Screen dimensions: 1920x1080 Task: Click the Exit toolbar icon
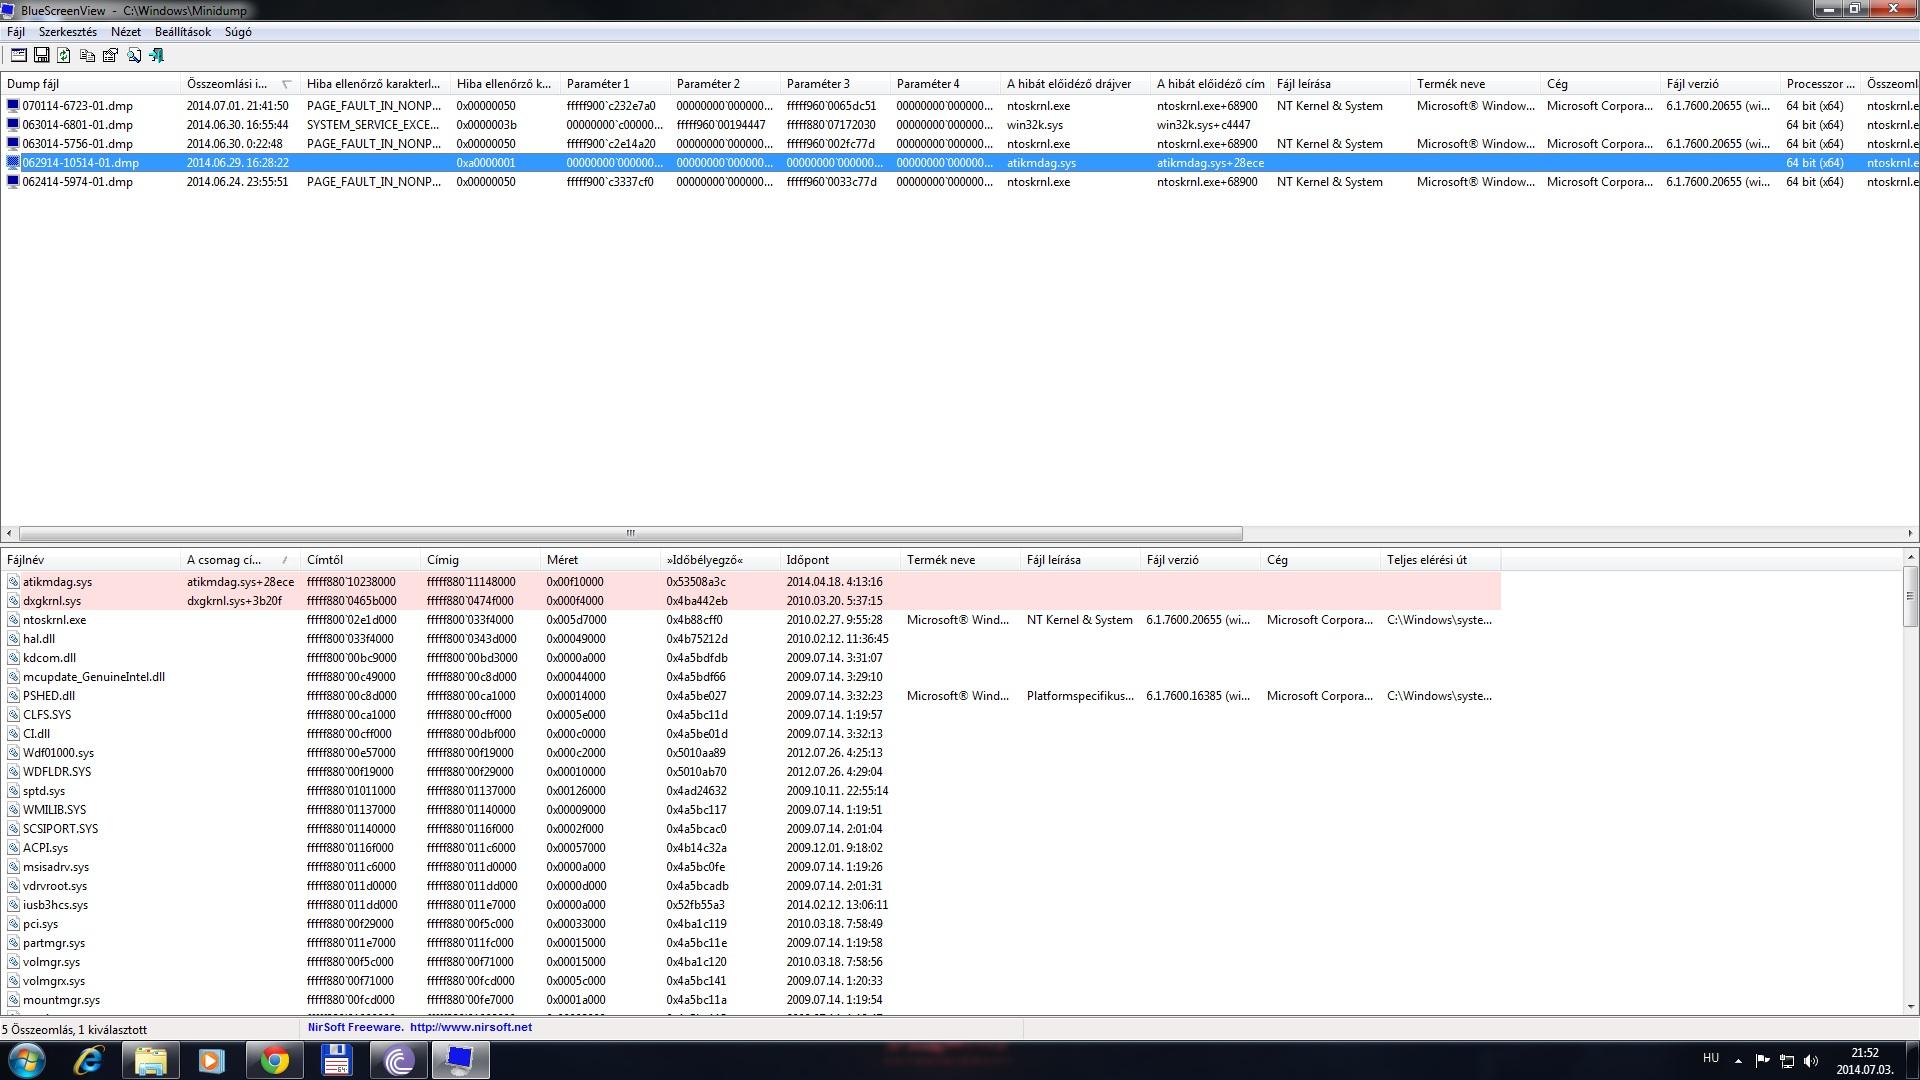156,56
